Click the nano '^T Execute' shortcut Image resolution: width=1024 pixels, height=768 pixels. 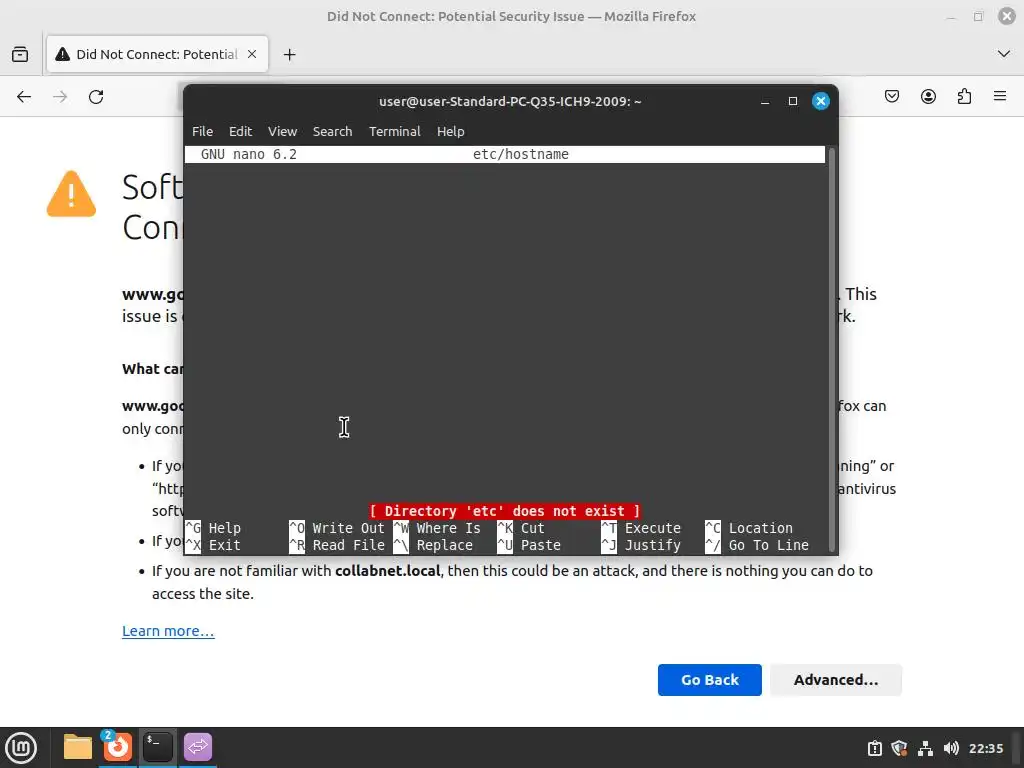click(x=641, y=528)
